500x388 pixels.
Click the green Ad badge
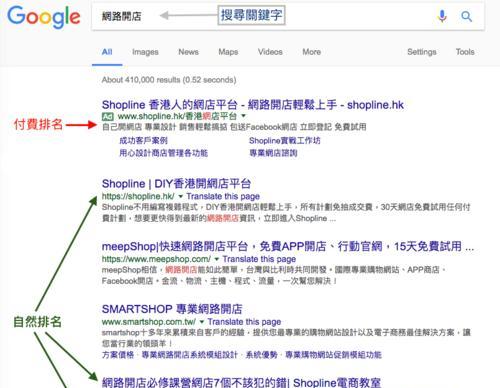(x=108, y=116)
